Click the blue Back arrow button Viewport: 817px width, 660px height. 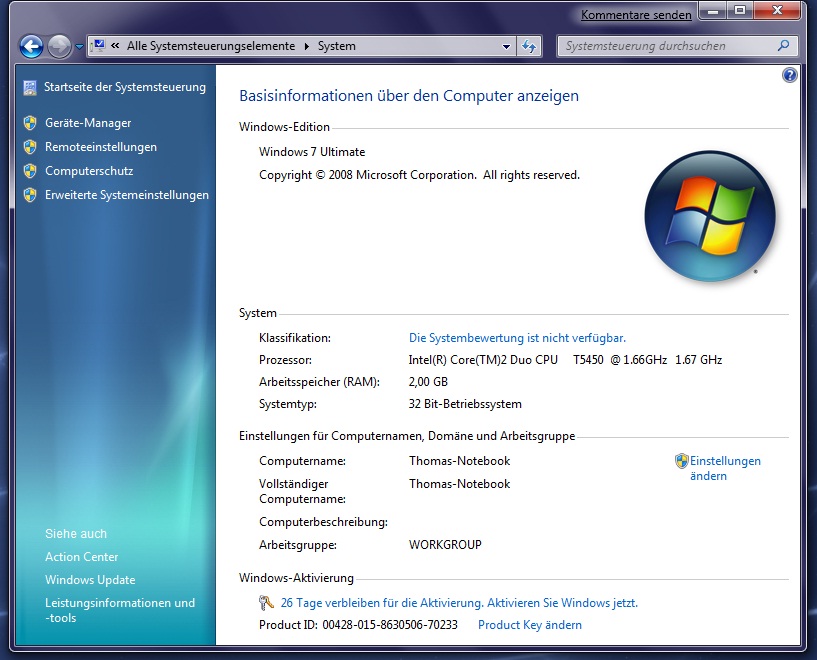click(x=31, y=46)
